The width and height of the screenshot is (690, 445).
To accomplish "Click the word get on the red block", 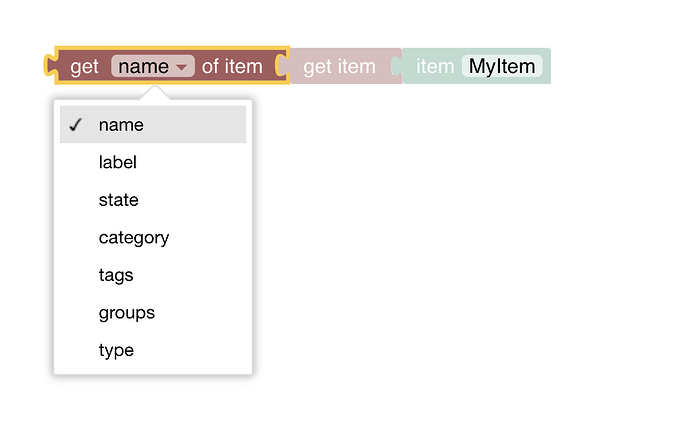I will (85, 67).
